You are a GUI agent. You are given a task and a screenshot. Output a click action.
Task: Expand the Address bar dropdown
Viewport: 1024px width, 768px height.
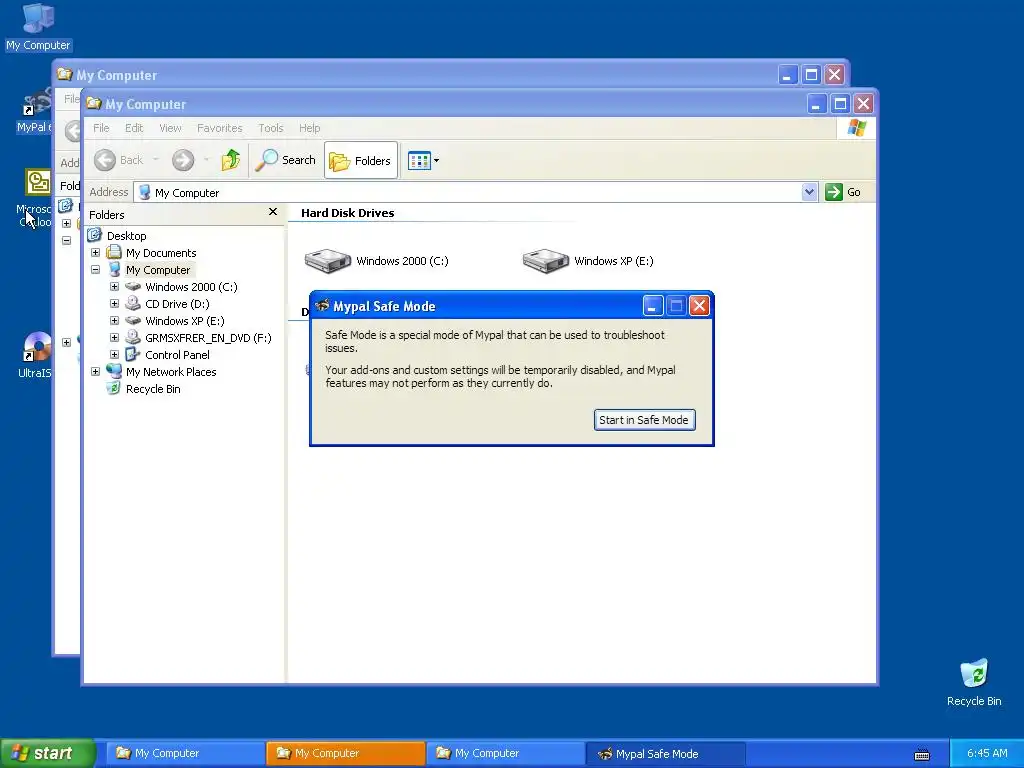click(x=809, y=192)
